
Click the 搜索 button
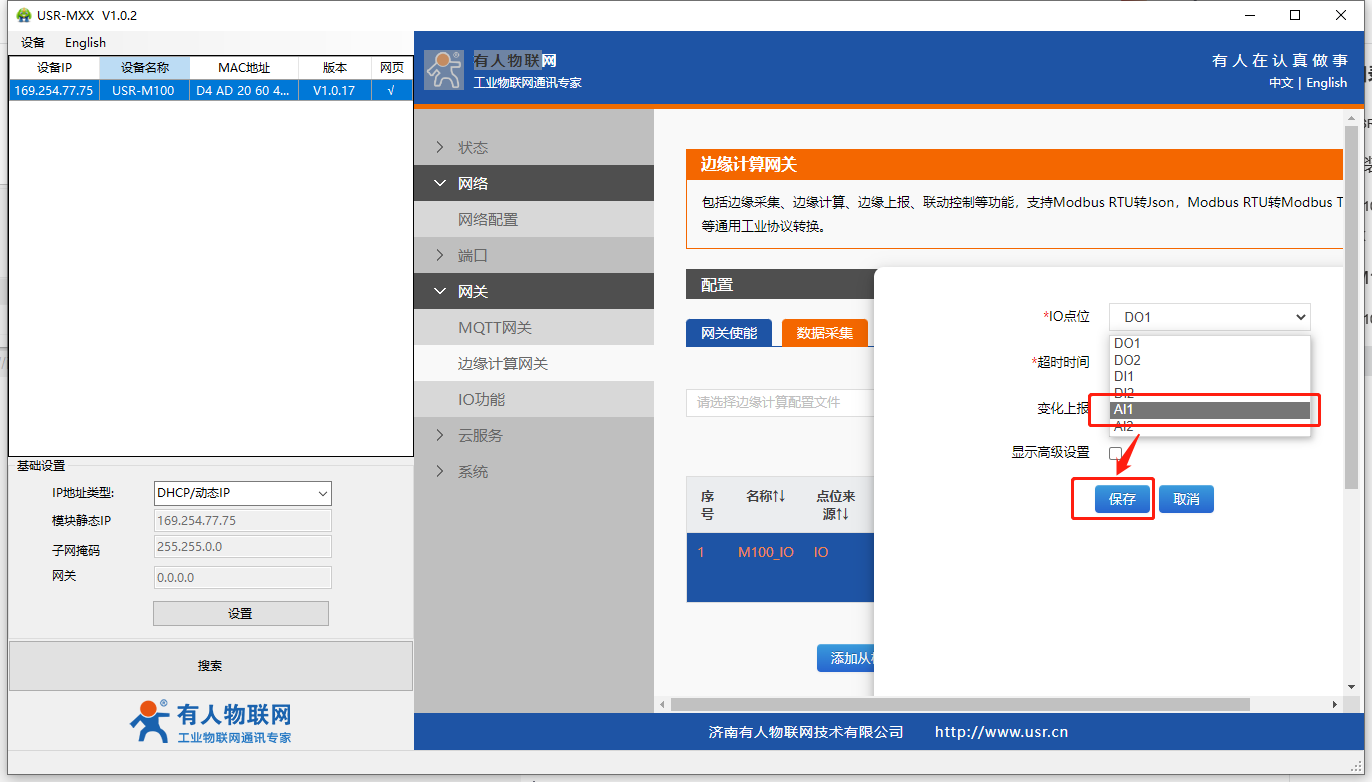click(x=210, y=666)
